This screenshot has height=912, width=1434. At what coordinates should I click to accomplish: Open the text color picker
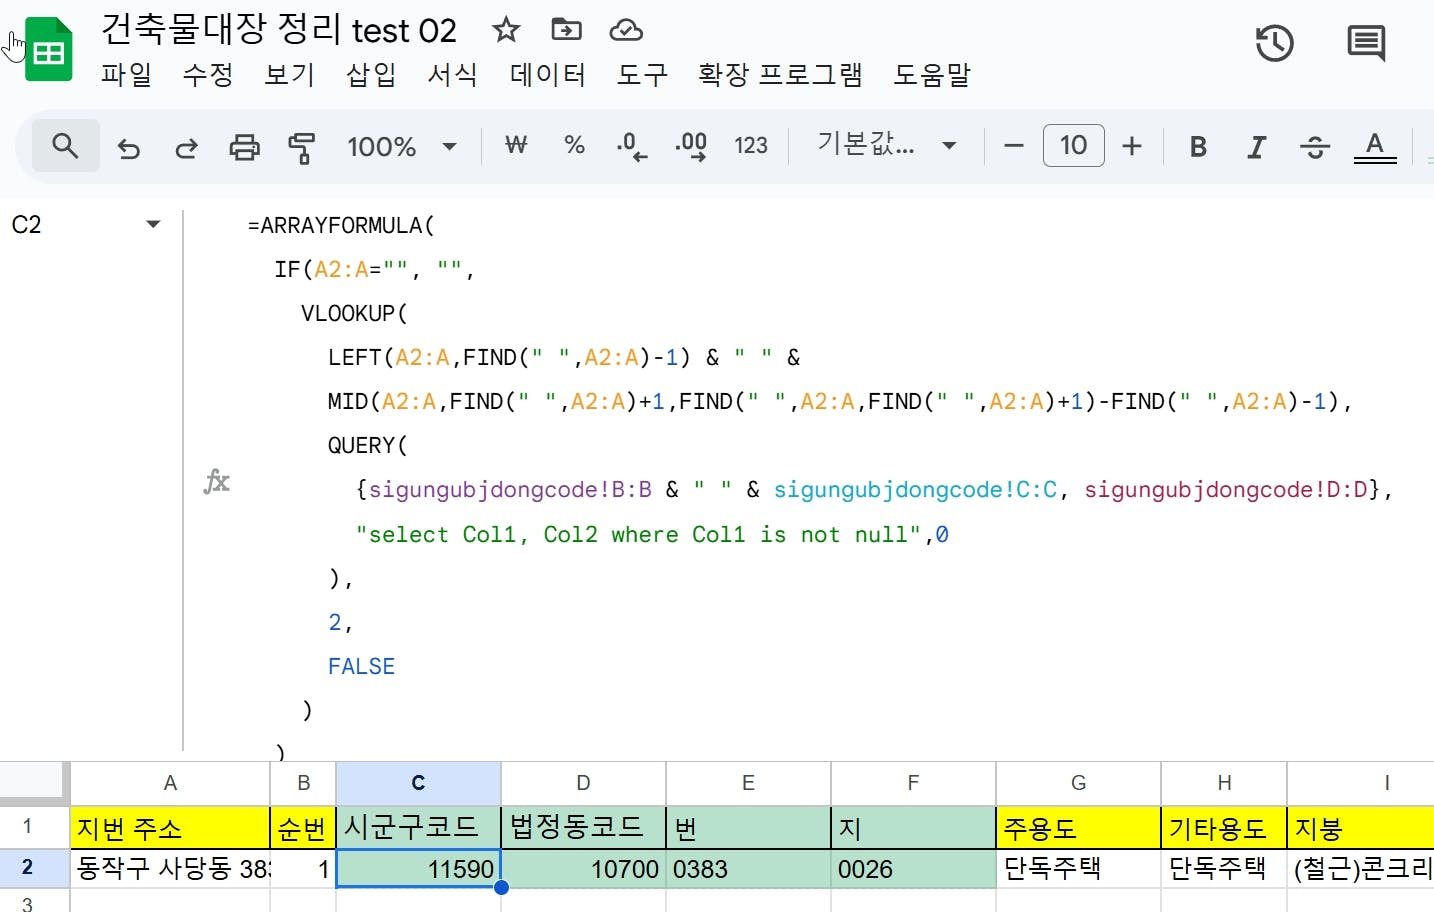tap(1375, 147)
